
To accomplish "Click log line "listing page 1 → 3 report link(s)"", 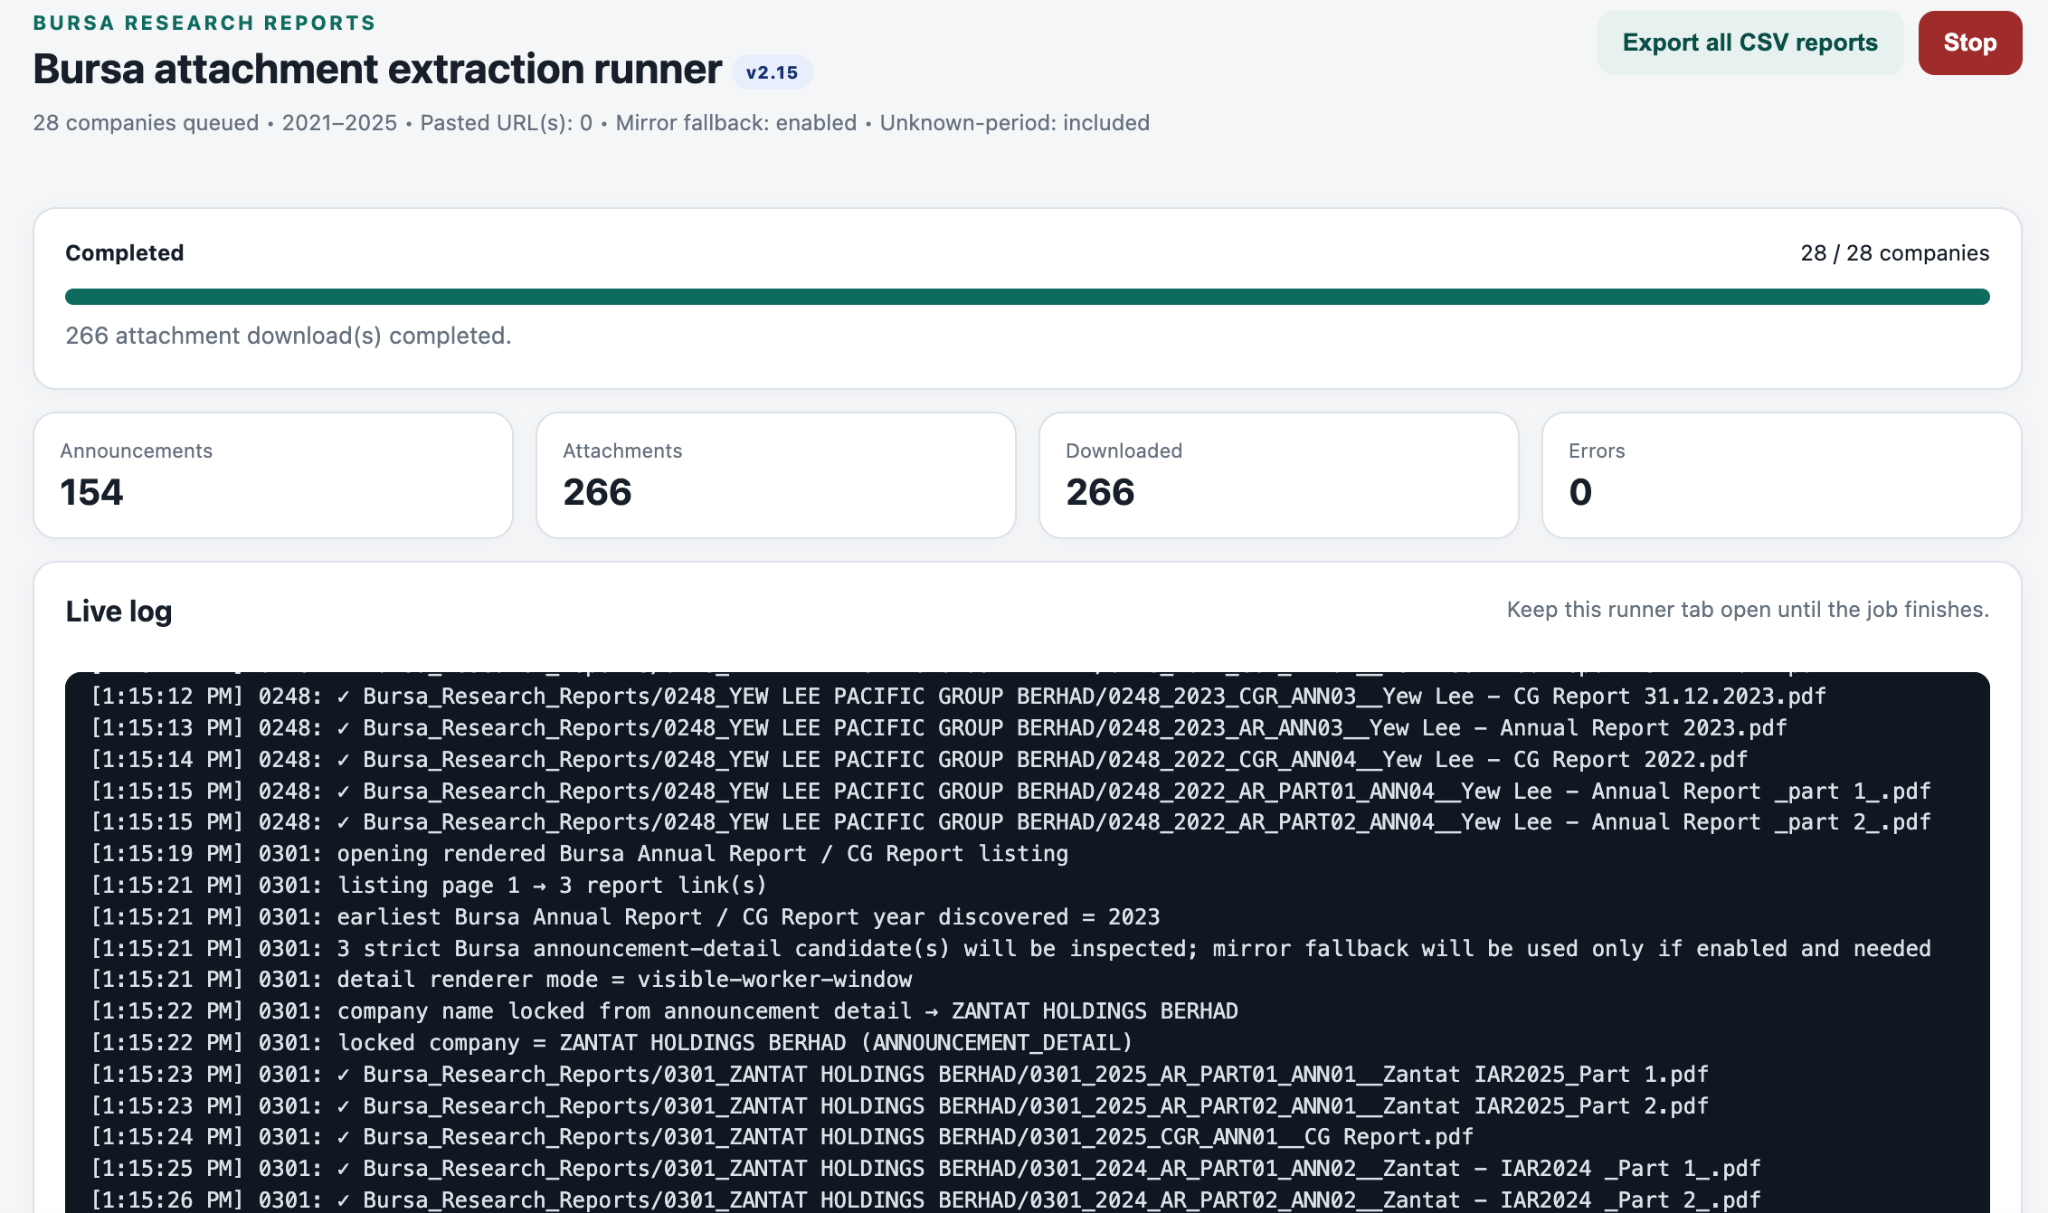I will coord(428,885).
